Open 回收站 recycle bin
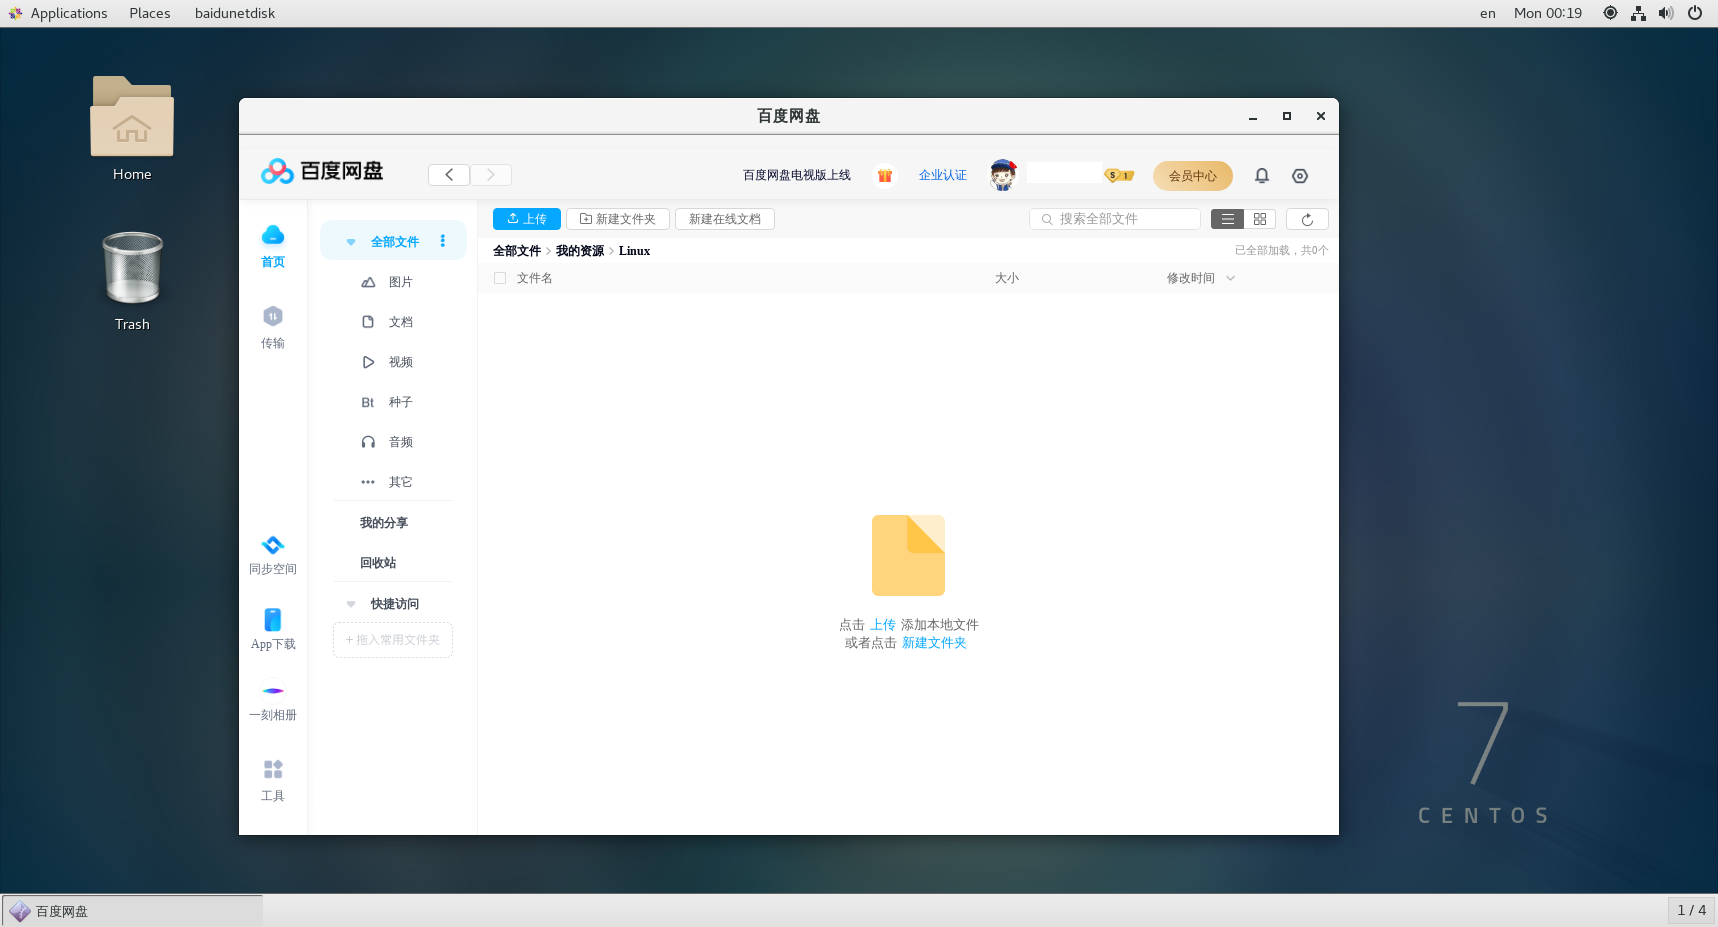The width and height of the screenshot is (1718, 927). click(x=378, y=563)
